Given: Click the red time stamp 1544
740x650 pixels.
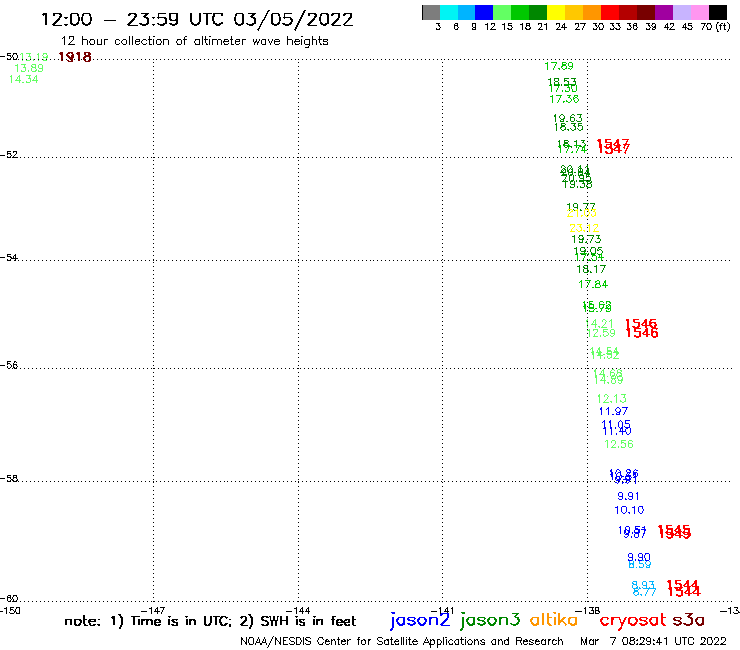Looking at the screenshot, I should click(x=683, y=588).
